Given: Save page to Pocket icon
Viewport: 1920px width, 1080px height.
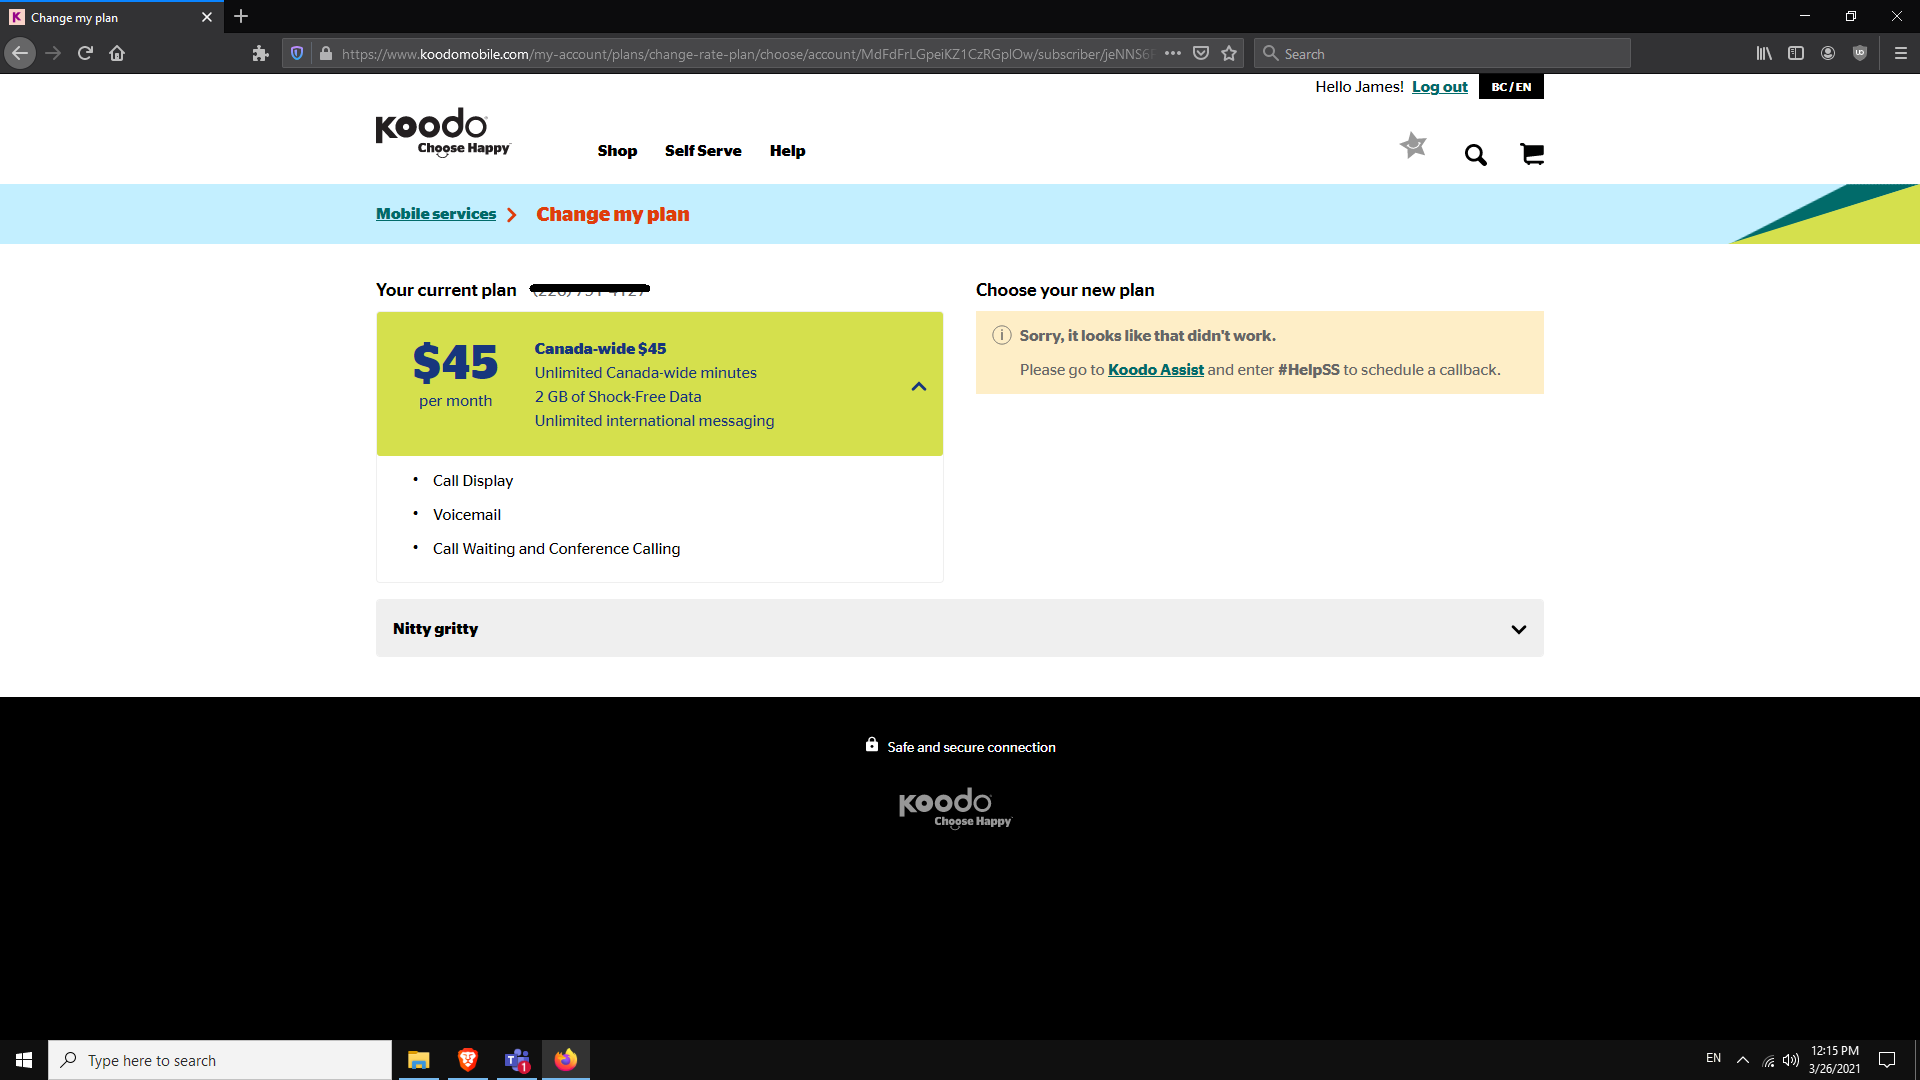Looking at the screenshot, I should [1201, 53].
